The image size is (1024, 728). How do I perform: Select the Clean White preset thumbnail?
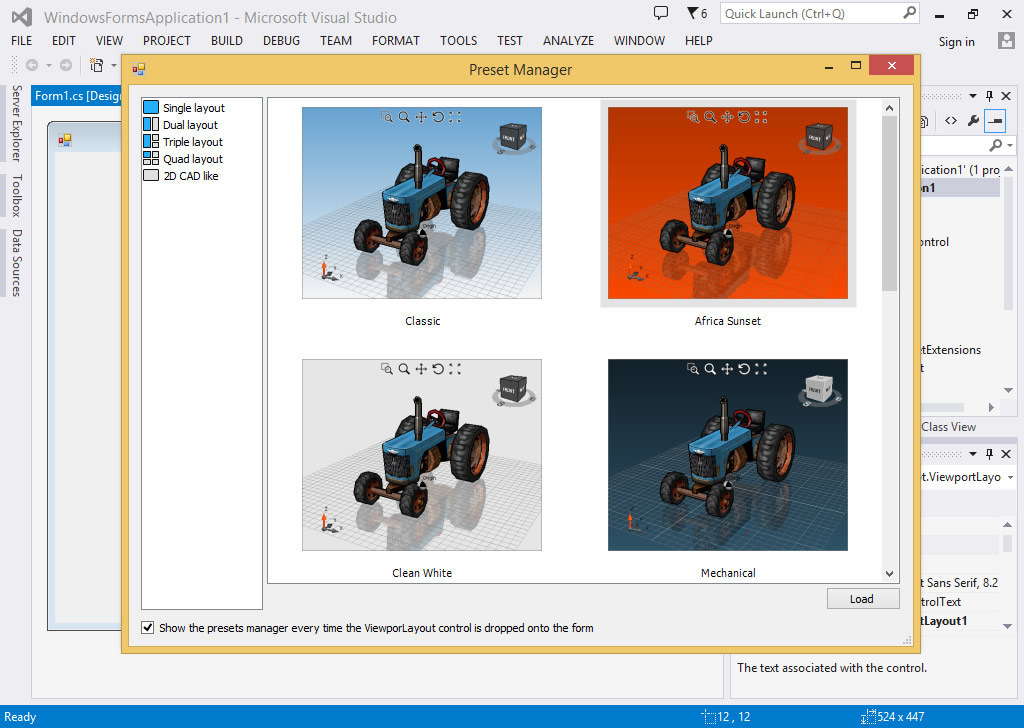click(x=422, y=455)
